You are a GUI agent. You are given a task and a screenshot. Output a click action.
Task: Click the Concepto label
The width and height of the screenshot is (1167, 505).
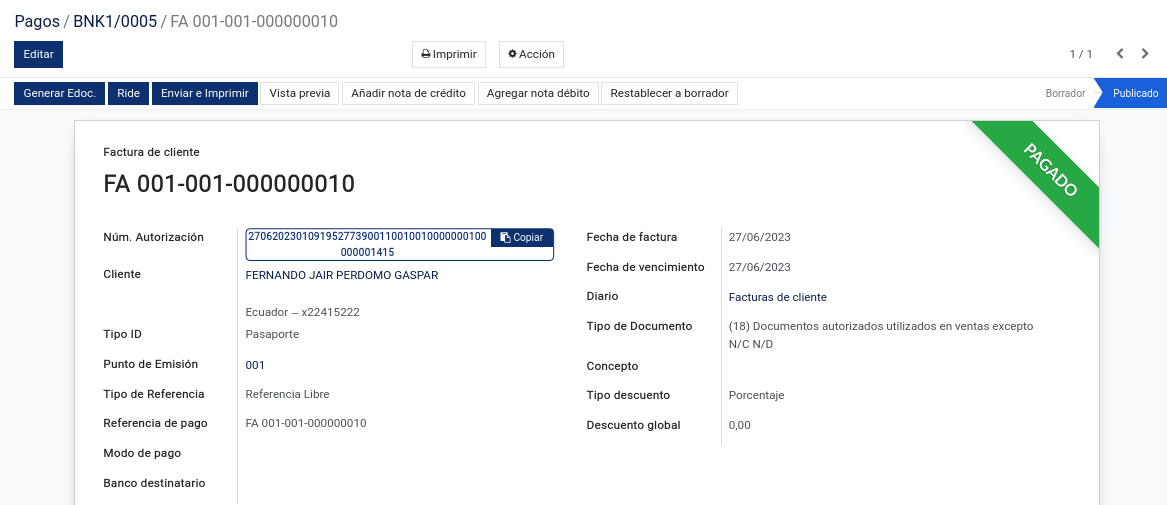pyautogui.click(x=613, y=366)
